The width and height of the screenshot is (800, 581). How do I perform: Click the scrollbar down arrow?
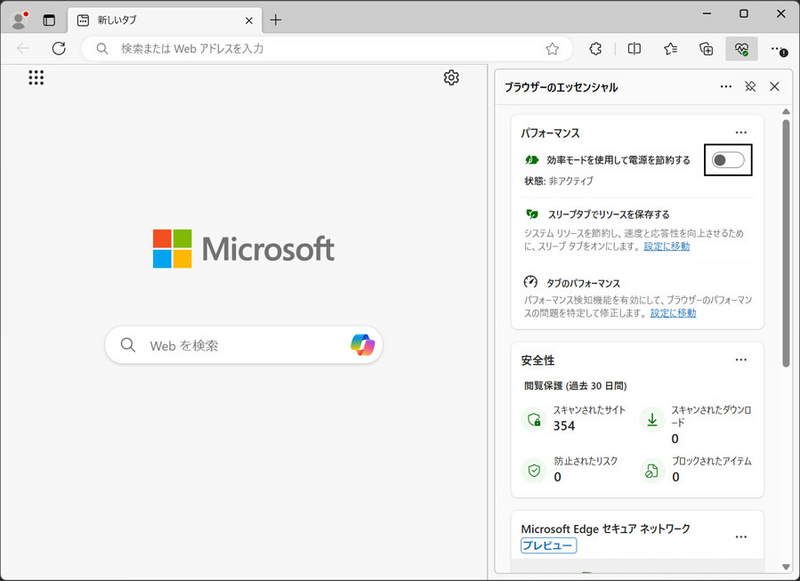[786, 567]
